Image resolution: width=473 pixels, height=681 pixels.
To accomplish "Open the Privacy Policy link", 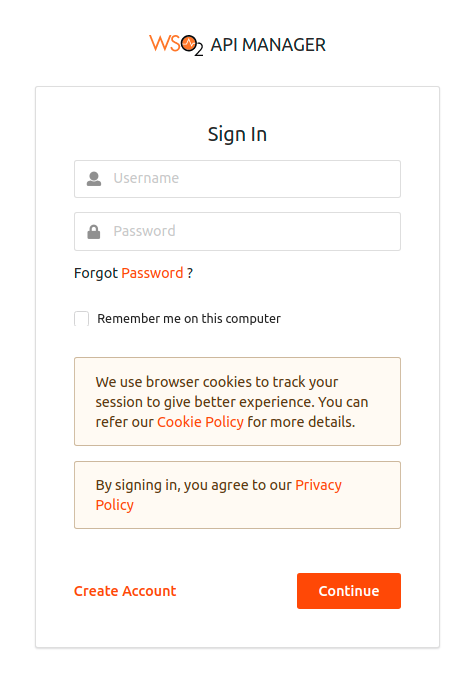I will click(218, 495).
